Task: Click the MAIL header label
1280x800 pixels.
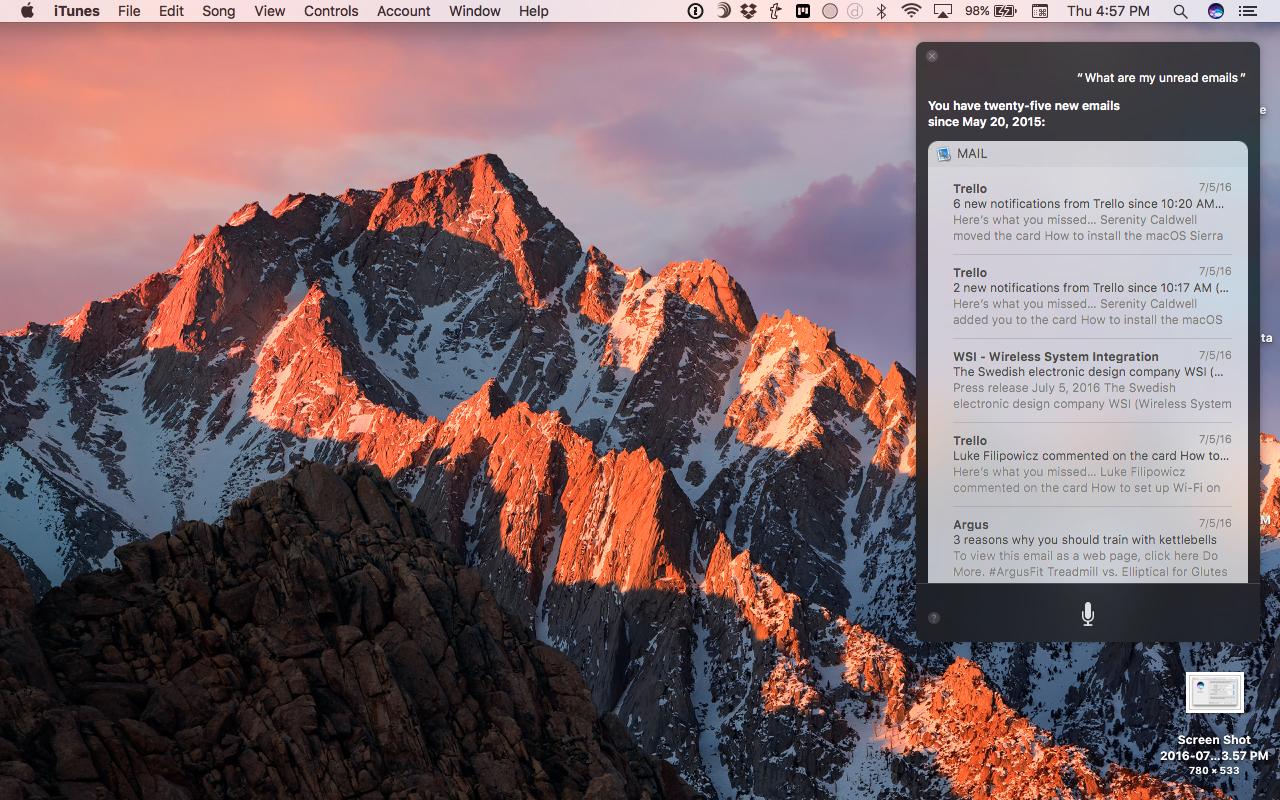Action: (972, 154)
